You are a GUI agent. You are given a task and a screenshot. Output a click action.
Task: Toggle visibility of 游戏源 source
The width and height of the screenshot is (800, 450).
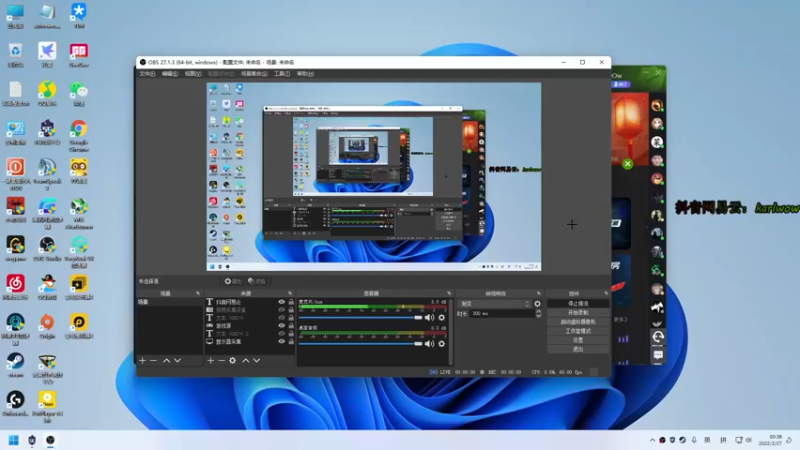coord(281,326)
